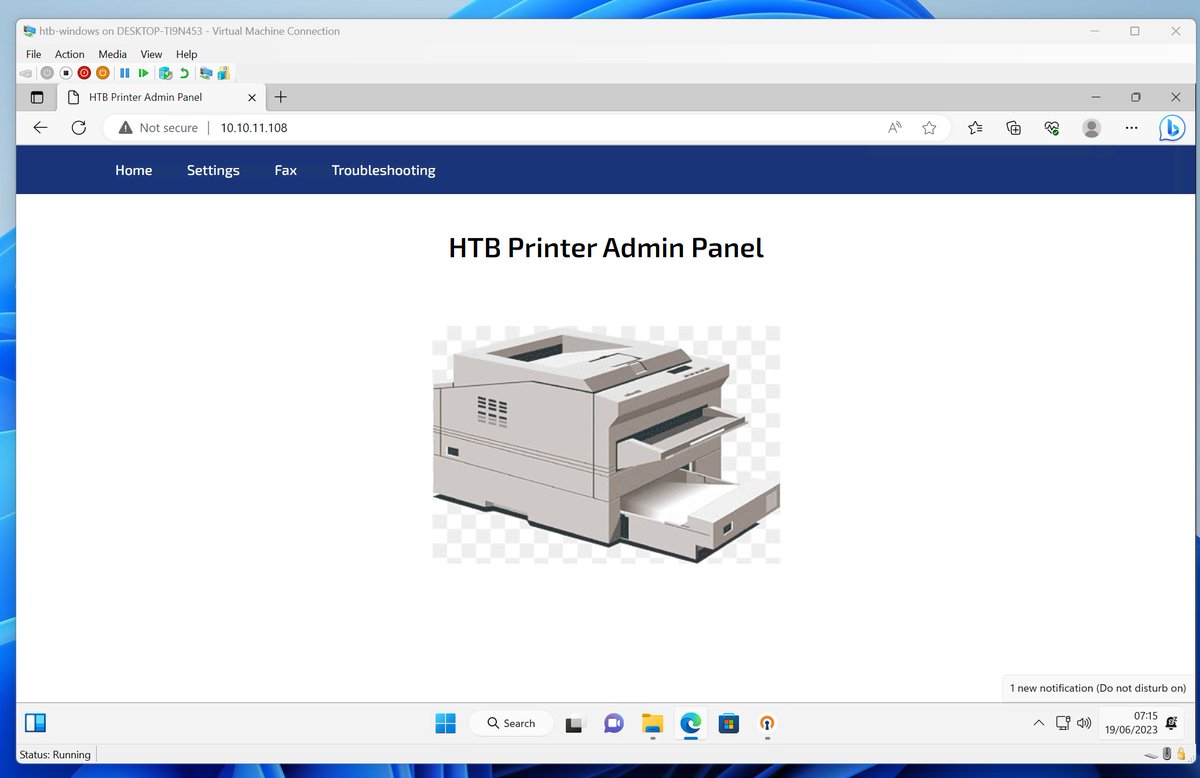Close the HTB Printer Admin Panel tab
The width and height of the screenshot is (1200, 778).
[x=252, y=97]
